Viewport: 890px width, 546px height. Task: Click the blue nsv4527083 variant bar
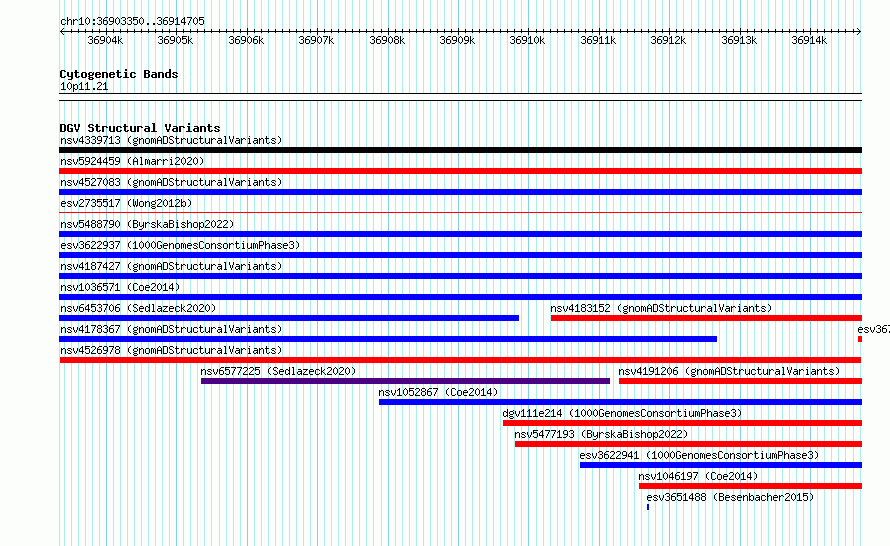point(460,192)
